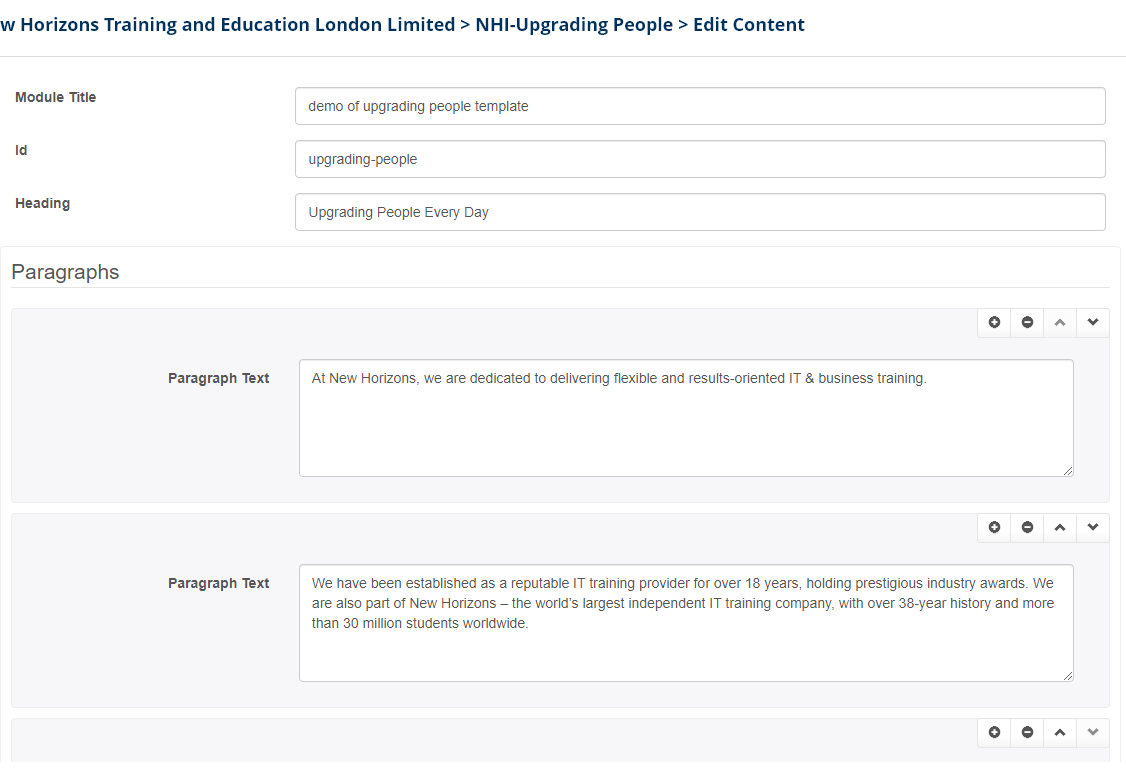This screenshot has height=779, width=1126.
Task: Move the third paragraph up
Action: point(1060,732)
